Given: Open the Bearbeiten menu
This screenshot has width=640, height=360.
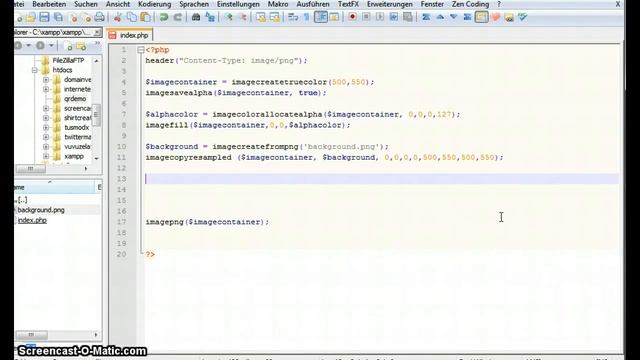Looking at the screenshot, I should [x=49, y=4].
